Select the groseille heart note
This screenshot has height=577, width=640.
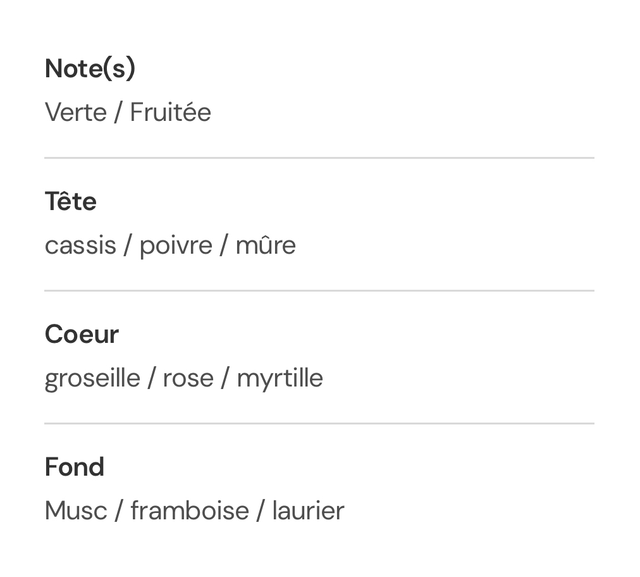pos(92,378)
